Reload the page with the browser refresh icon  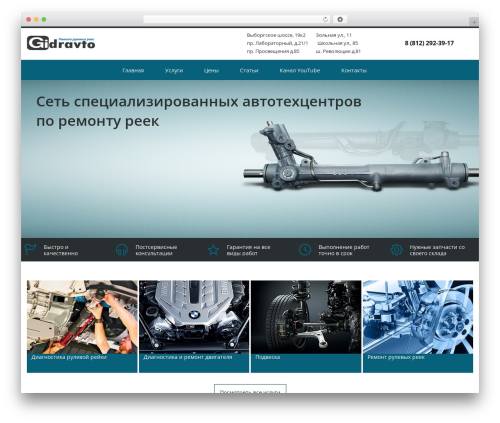tap(325, 19)
